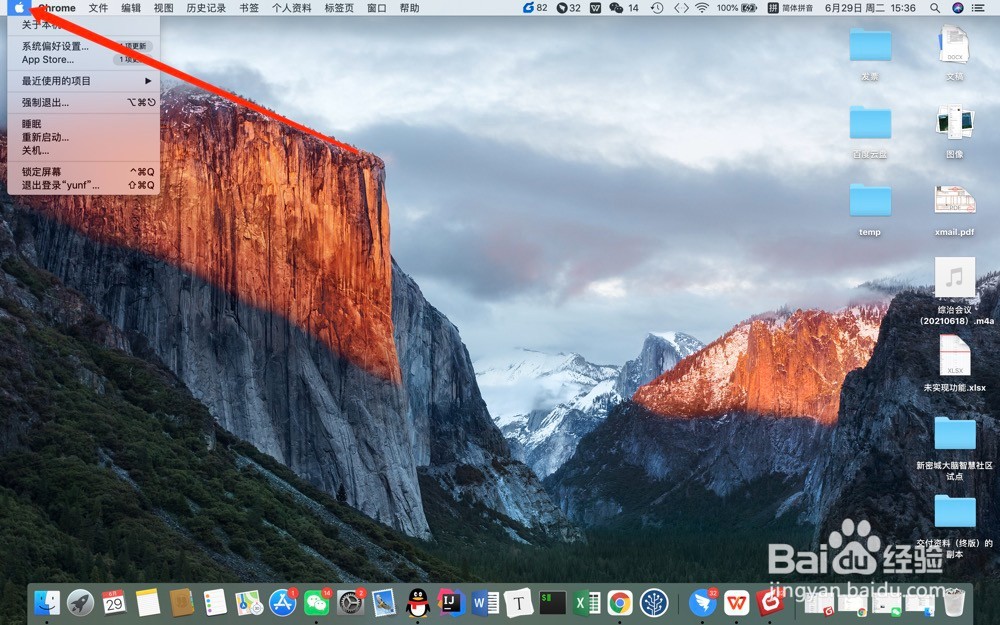Expand 最近使用的项目 submenu

pyautogui.click(x=84, y=80)
